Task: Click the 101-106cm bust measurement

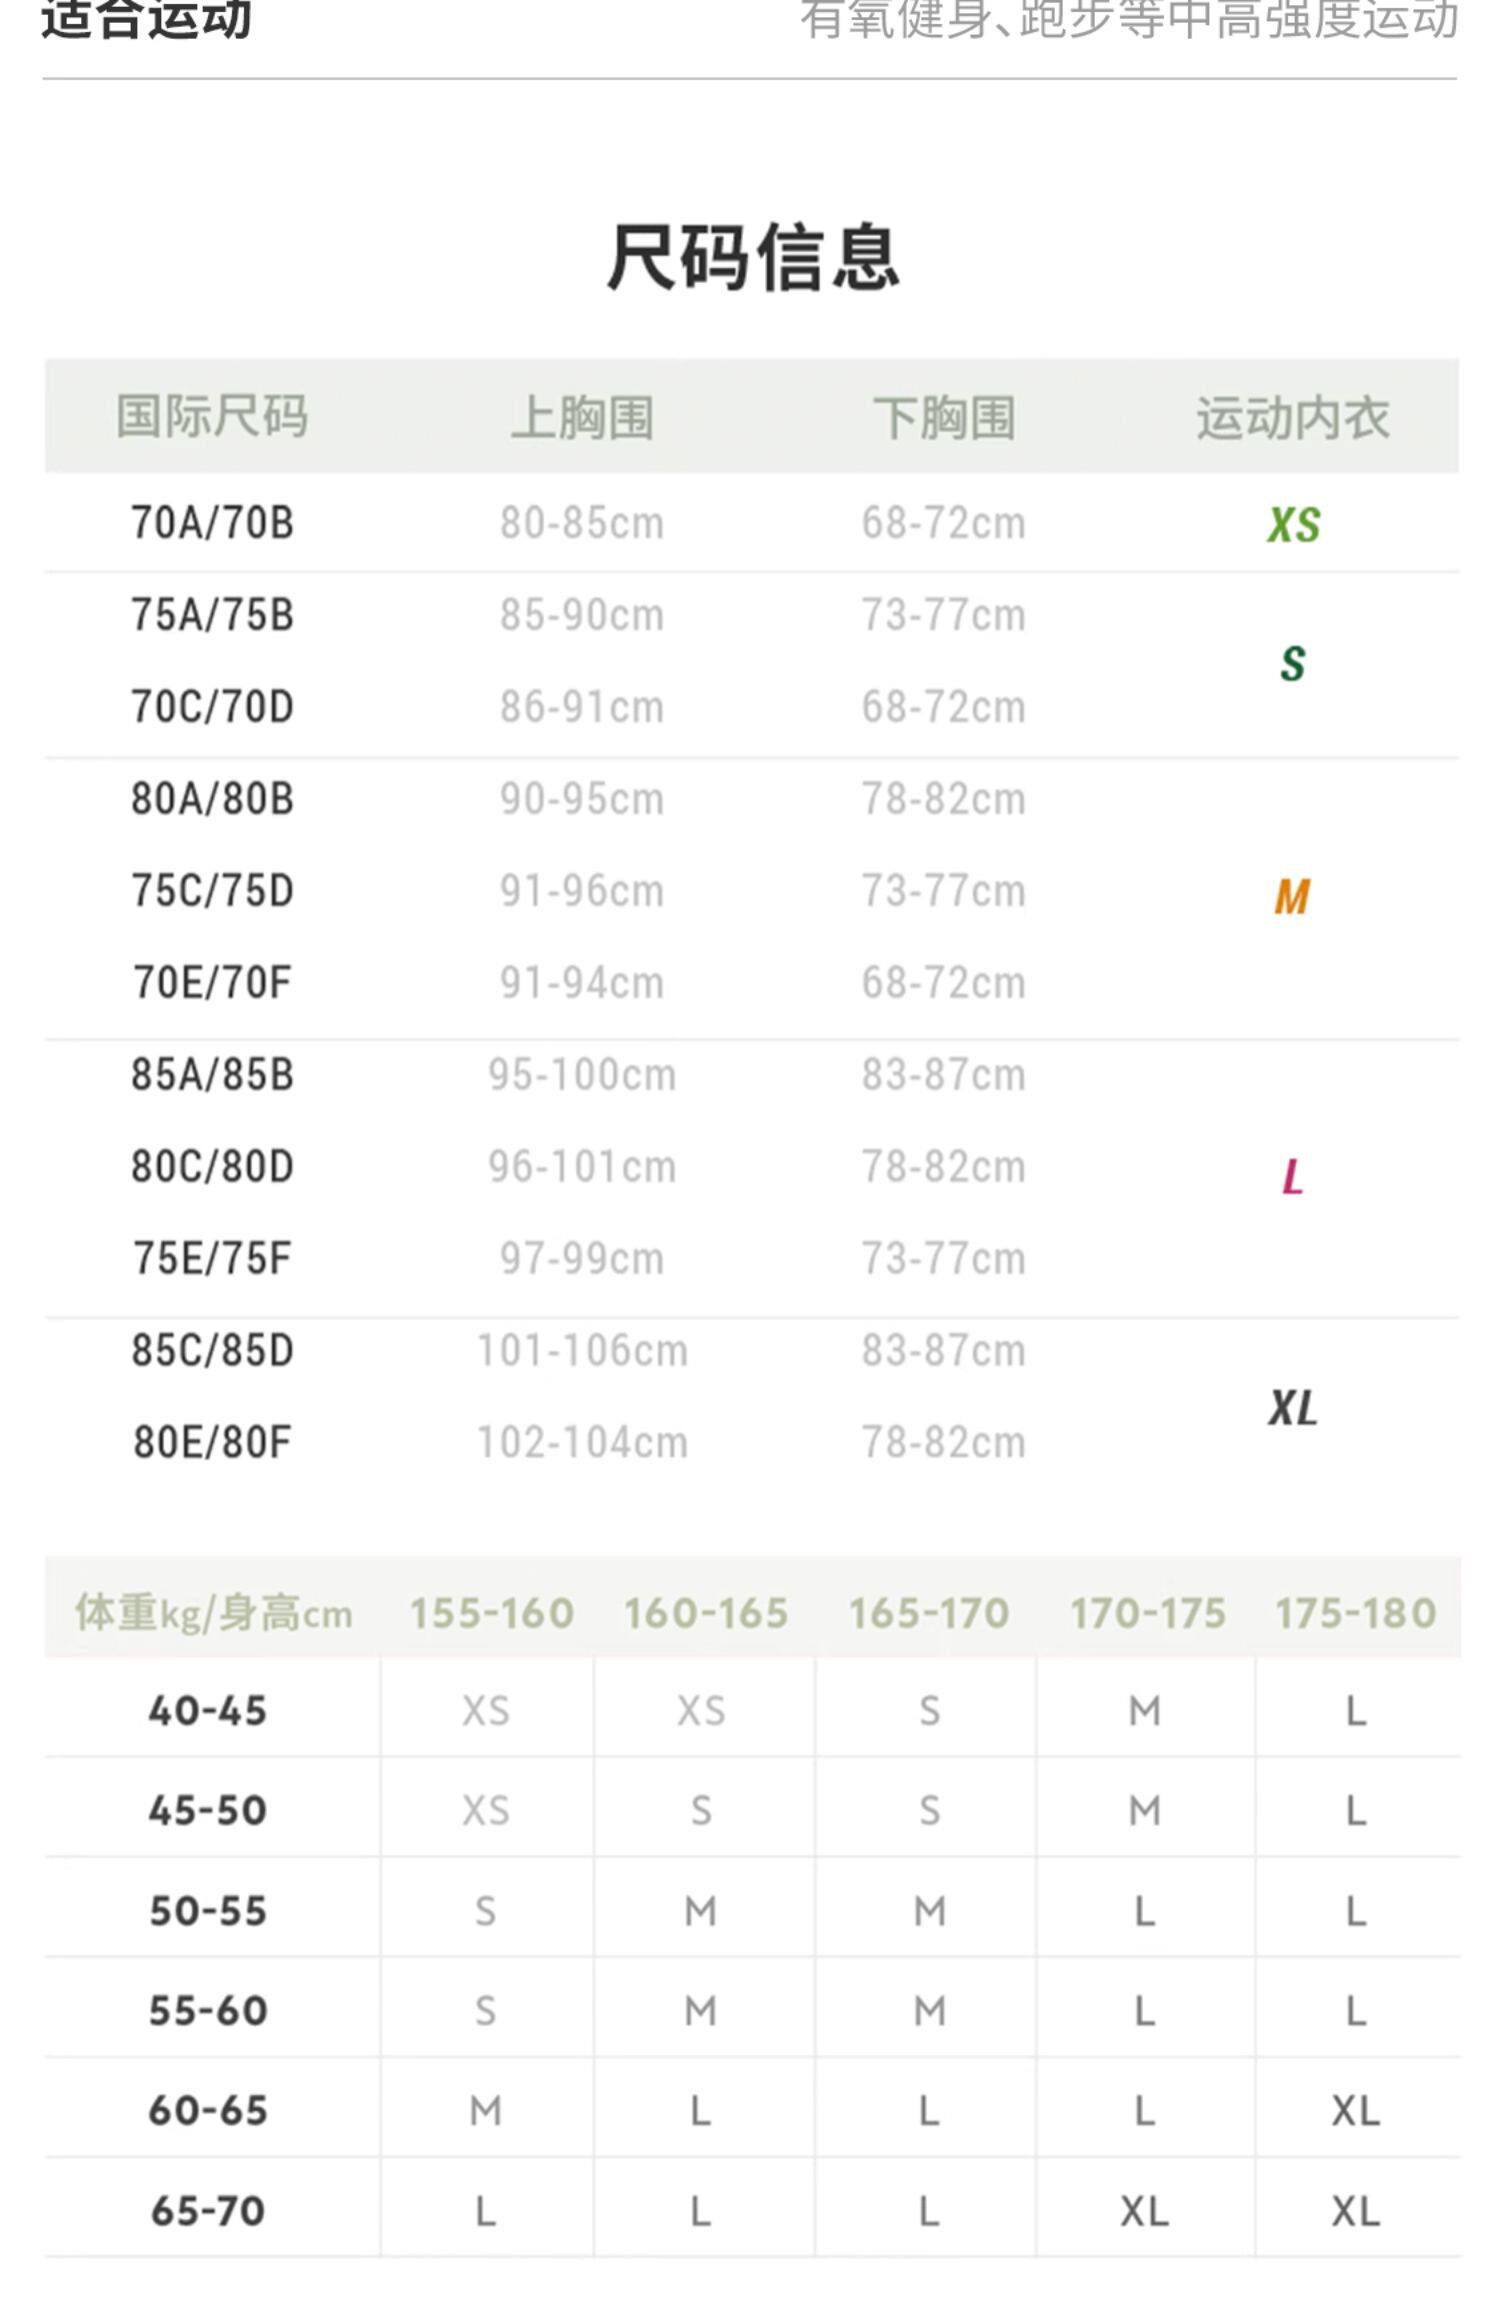Action: coord(582,1351)
